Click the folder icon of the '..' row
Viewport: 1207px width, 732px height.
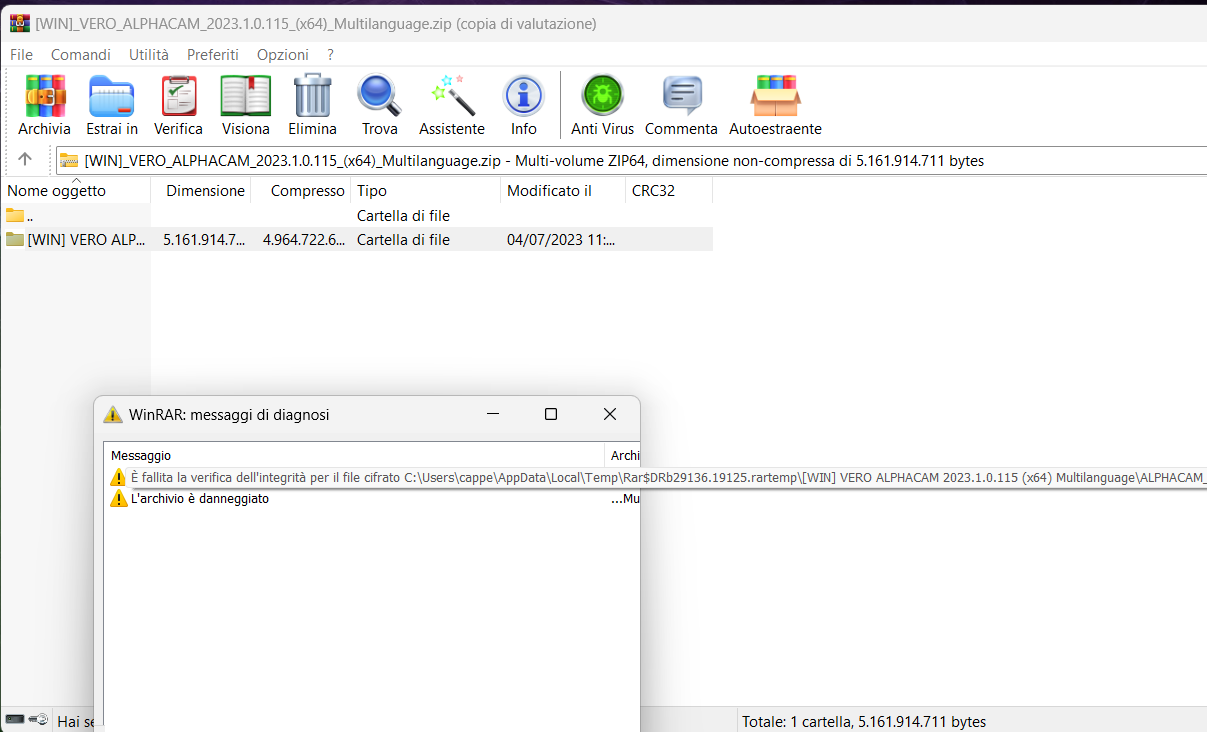(14, 215)
